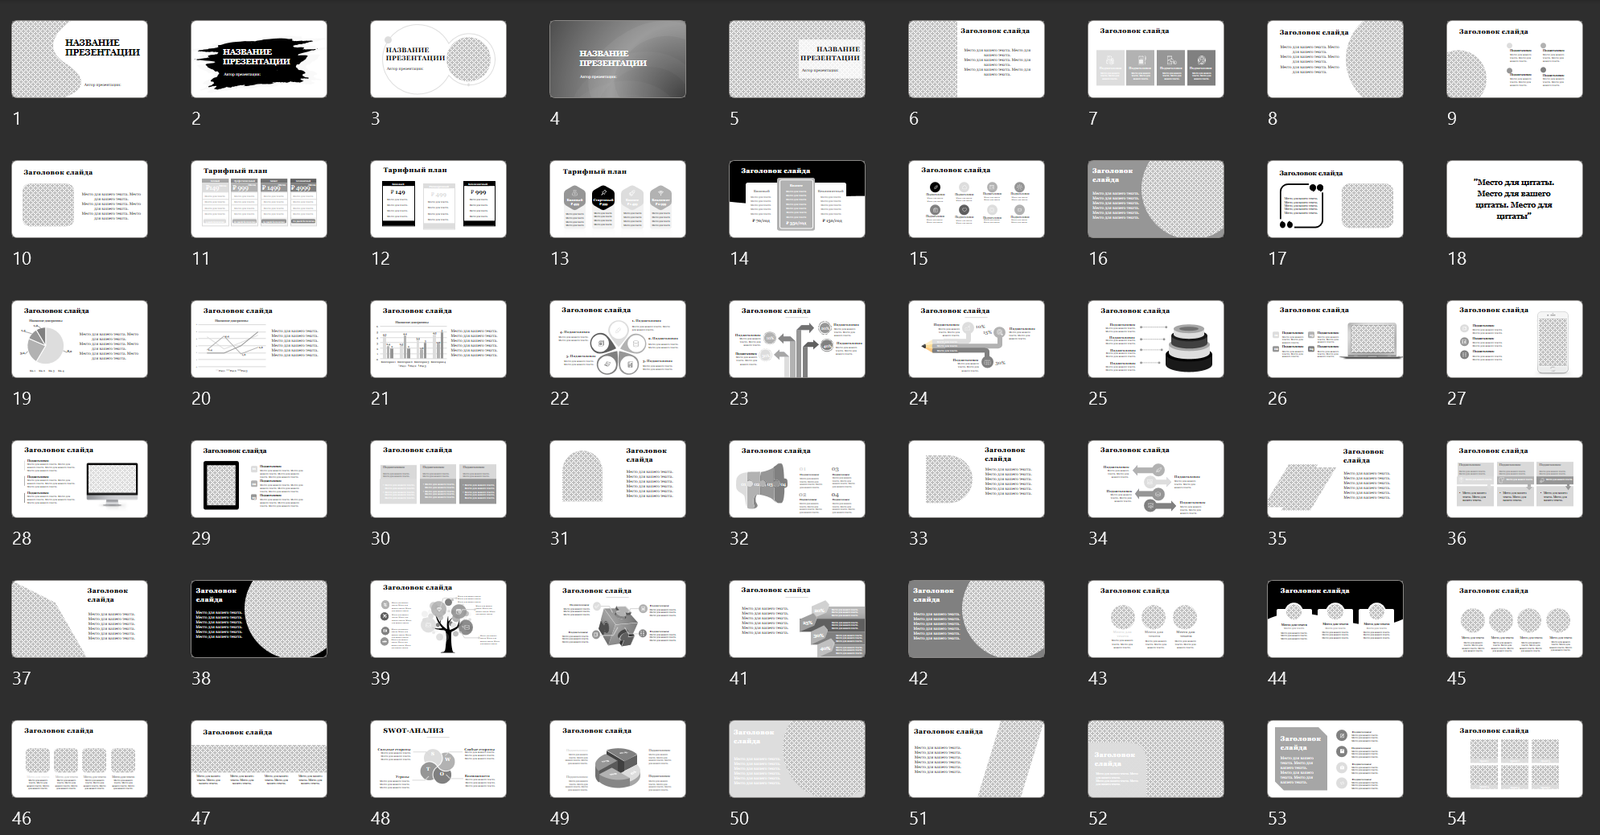1600x835 pixels.
Task: Select slide 39 with tree infographic
Action: [438, 619]
